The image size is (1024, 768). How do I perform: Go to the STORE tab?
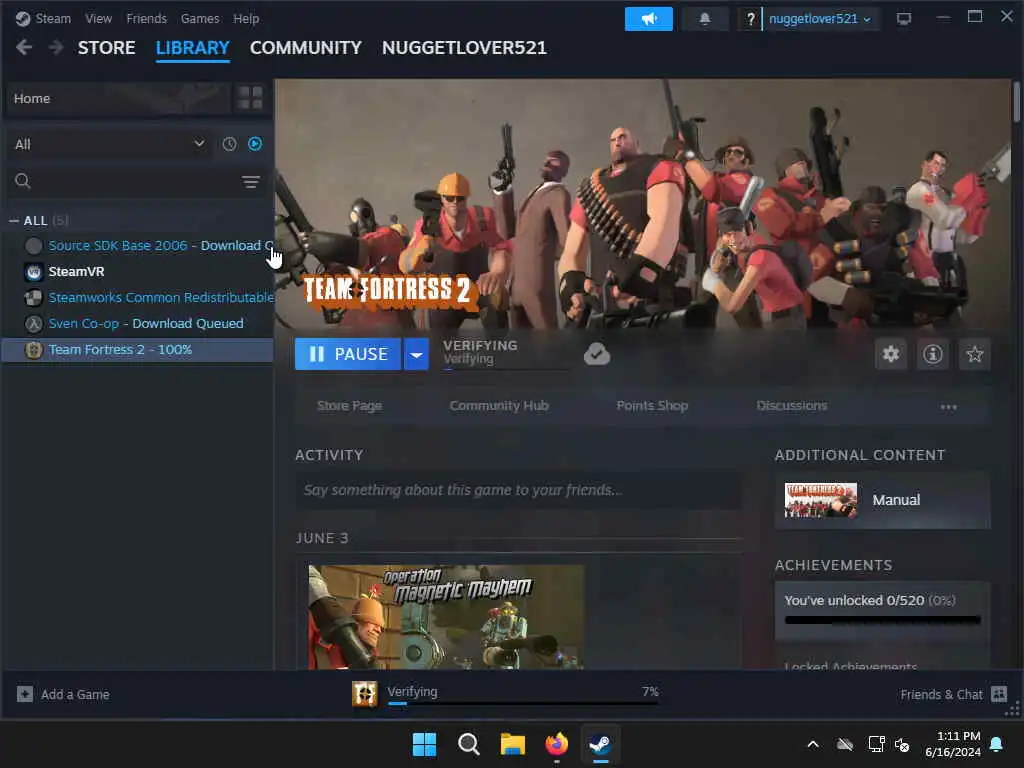tap(106, 48)
